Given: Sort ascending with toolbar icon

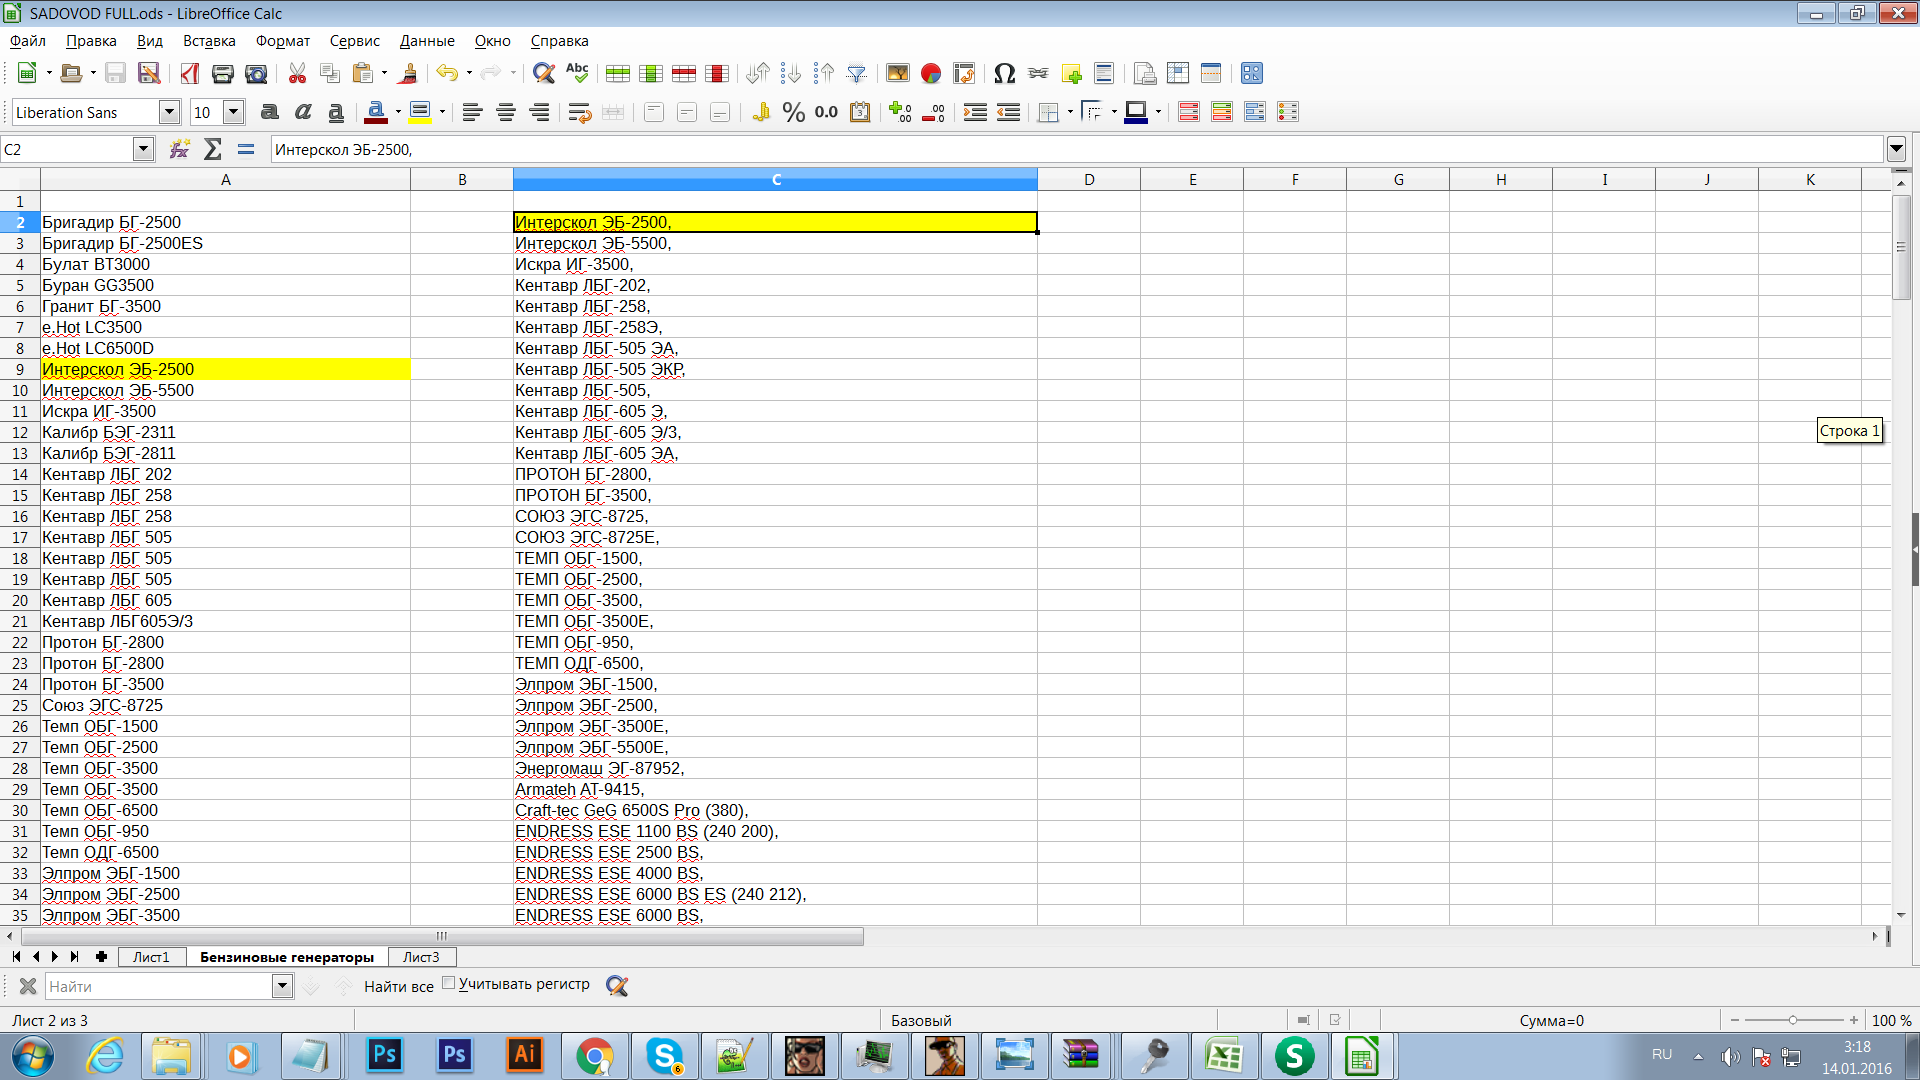Looking at the screenshot, I should 790,73.
